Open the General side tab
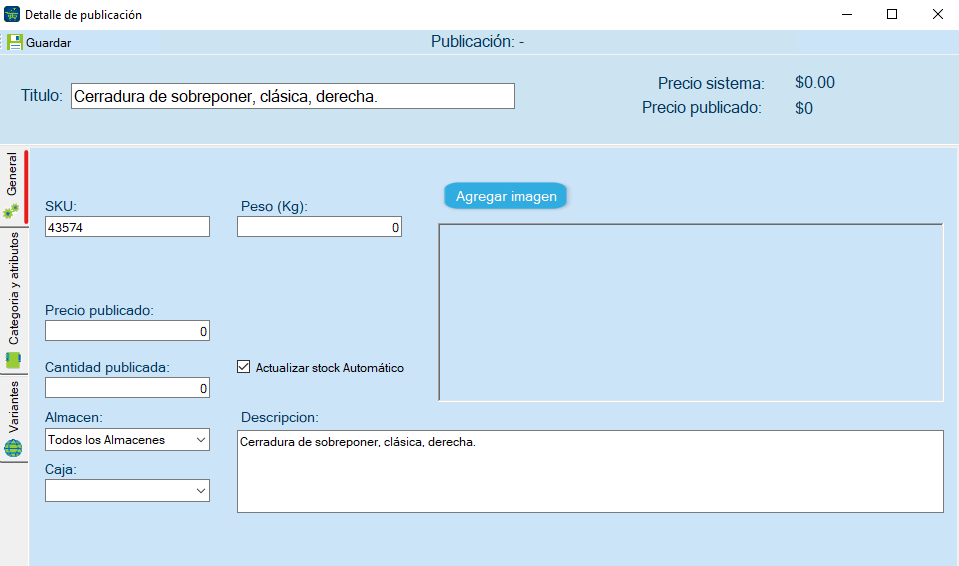This screenshot has height=566, width=959. (13, 187)
